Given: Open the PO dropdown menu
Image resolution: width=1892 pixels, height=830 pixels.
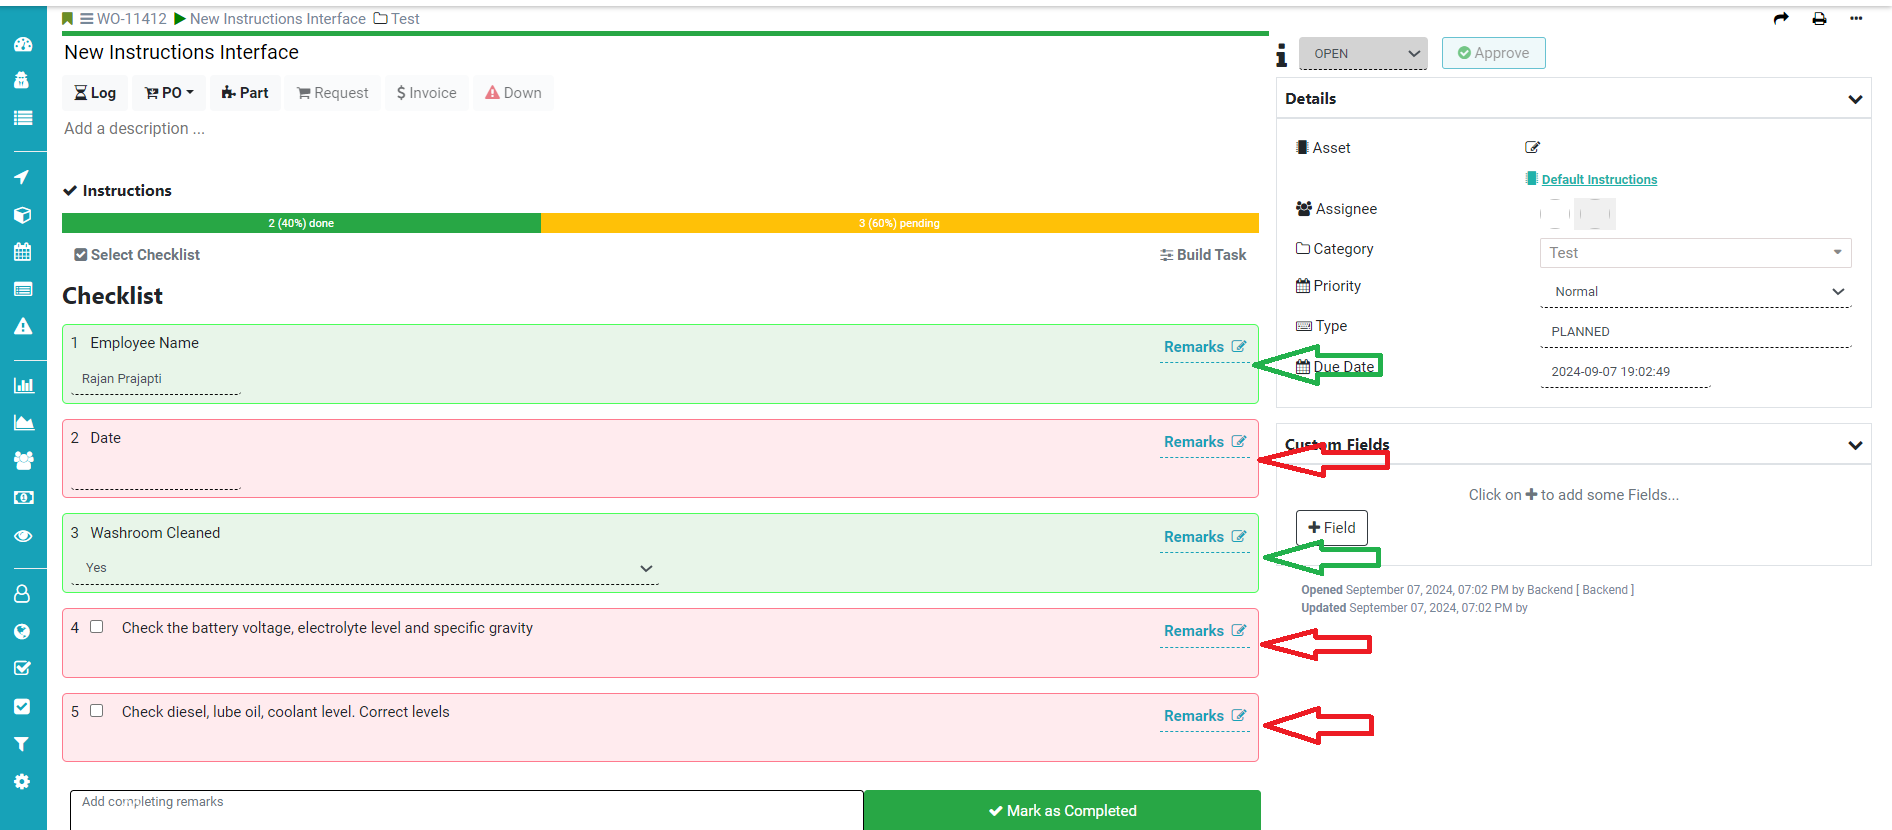Looking at the screenshot, I should click(169, 93).
